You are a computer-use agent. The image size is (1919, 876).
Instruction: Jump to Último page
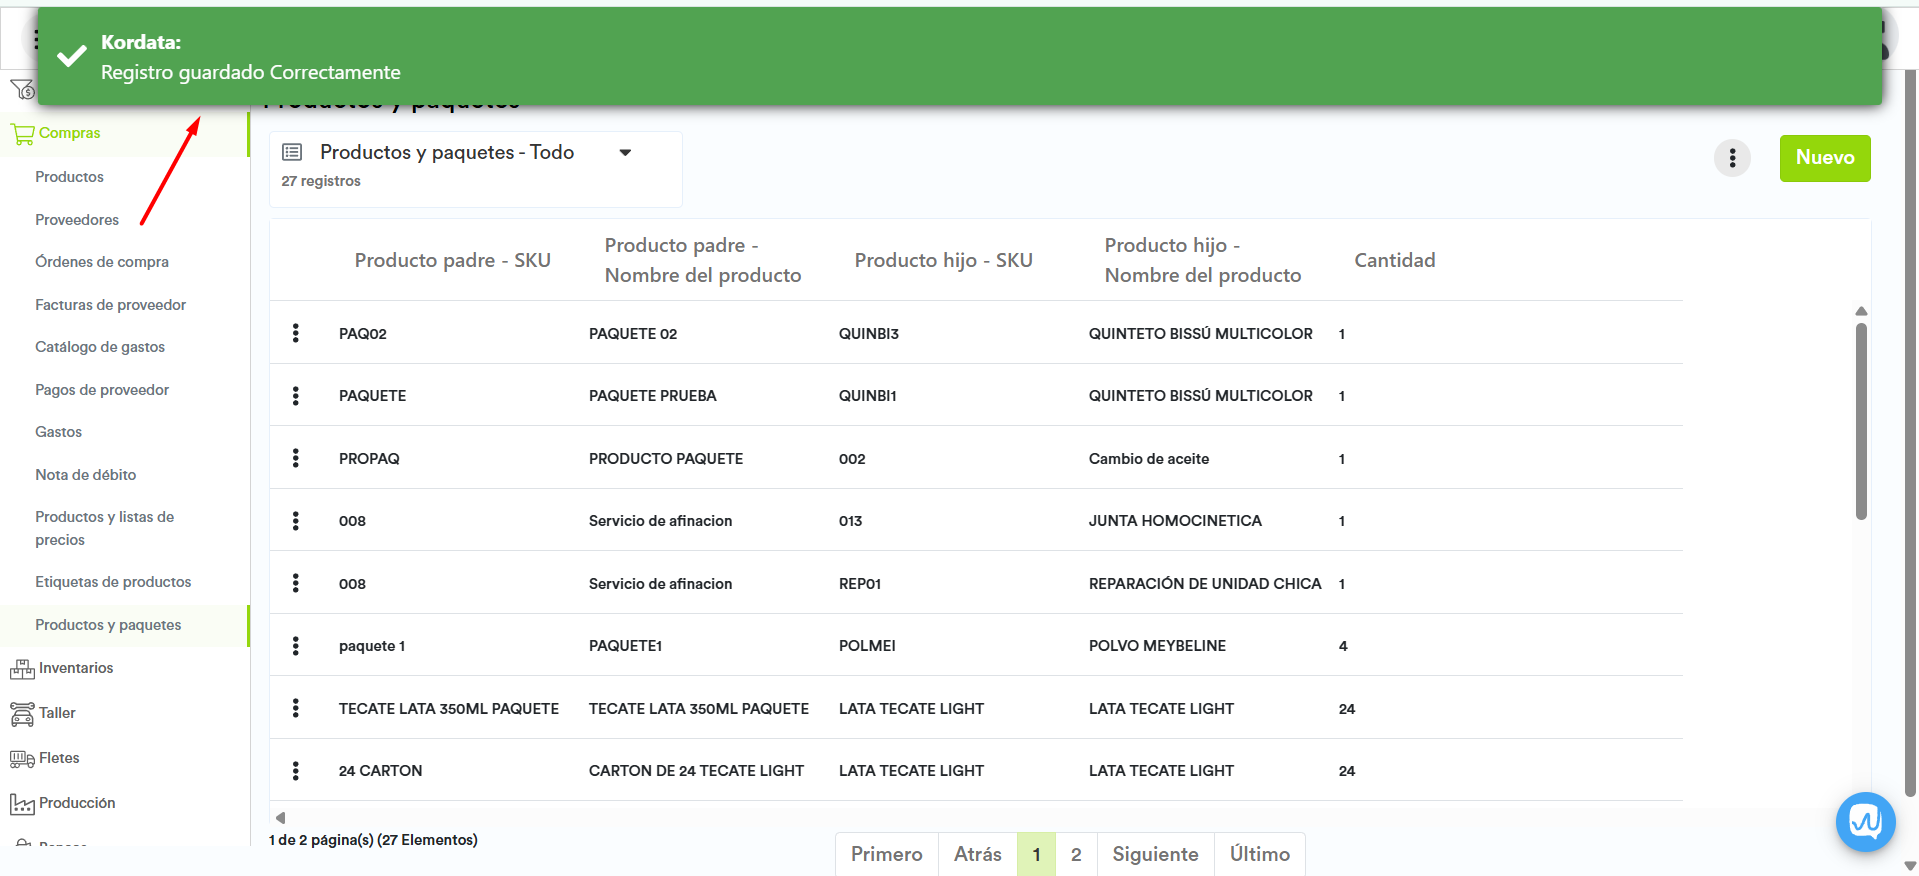1259,854
